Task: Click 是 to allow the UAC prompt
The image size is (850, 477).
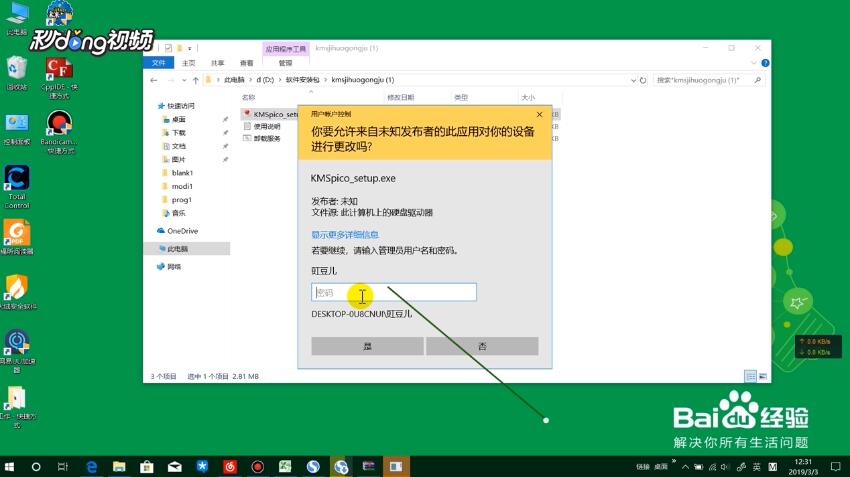Action: click(x=367, y=346)
